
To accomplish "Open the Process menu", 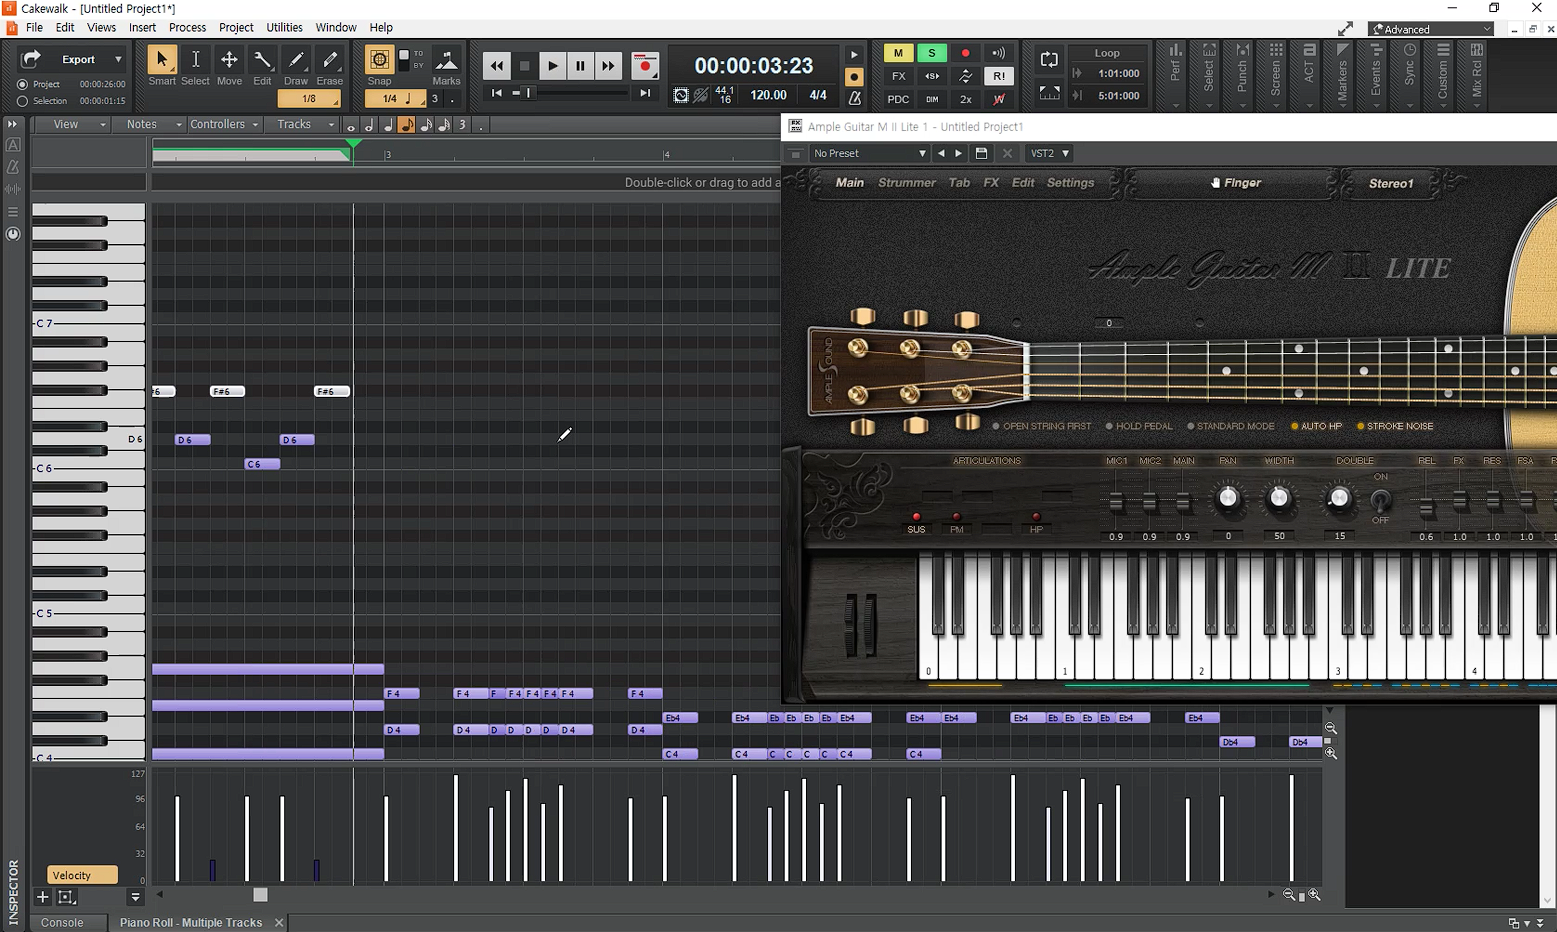I will pyautogui.click(x=187, y=28).
